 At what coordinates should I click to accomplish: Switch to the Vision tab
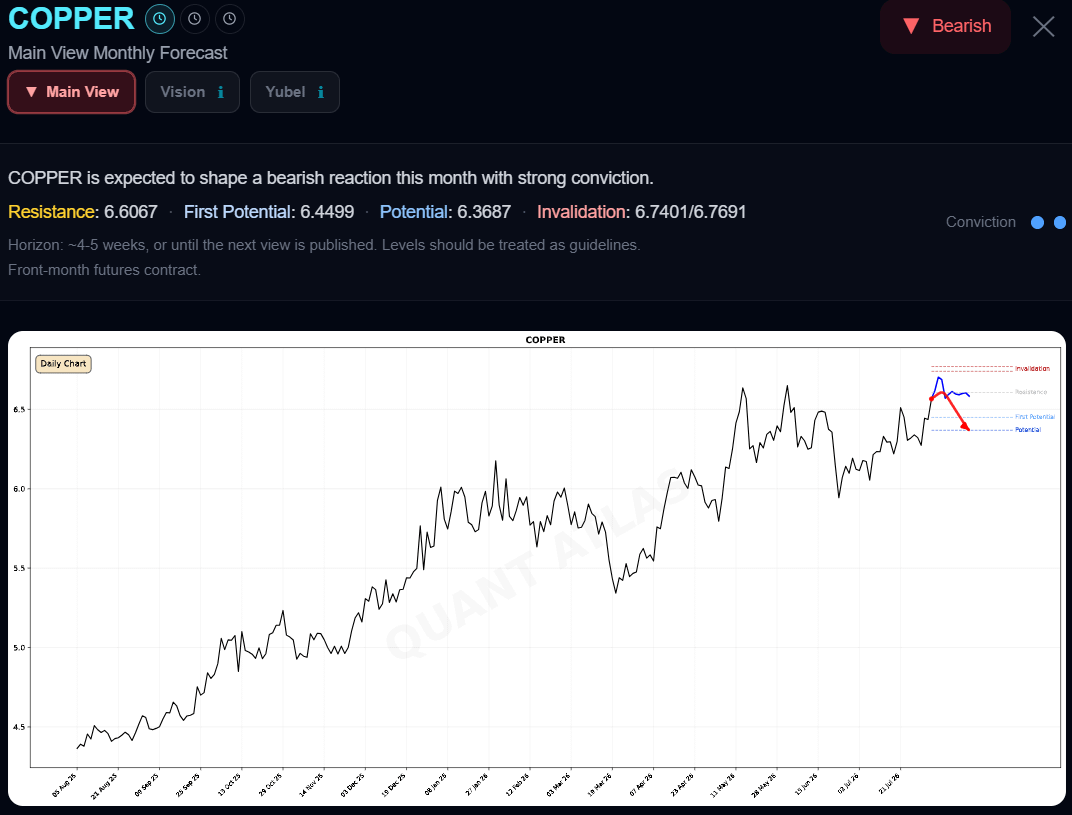point(192,92)
